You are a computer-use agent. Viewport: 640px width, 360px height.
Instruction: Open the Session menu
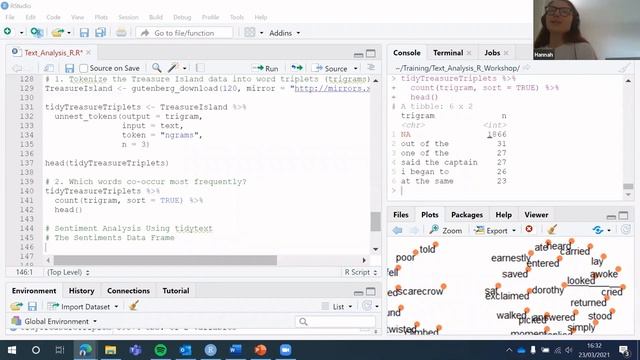click(129, 17)
